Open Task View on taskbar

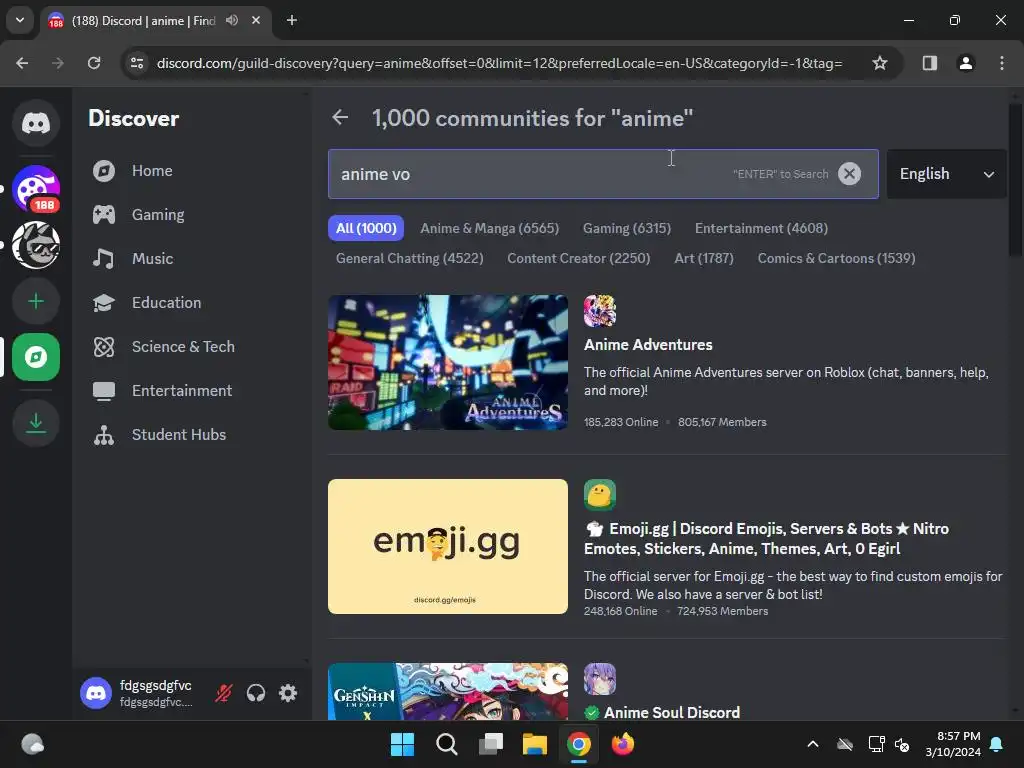(491, 744)
